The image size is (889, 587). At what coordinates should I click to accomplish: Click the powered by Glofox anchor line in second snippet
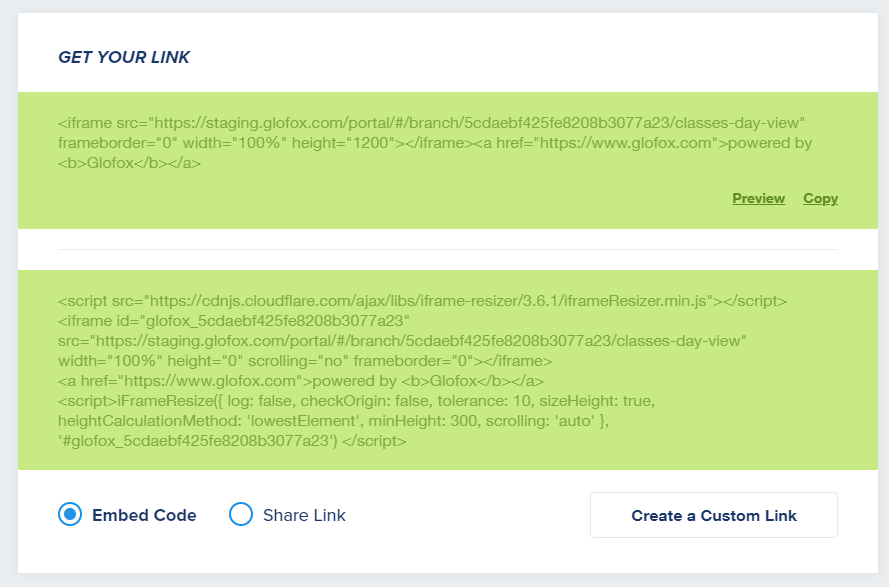pos(300,381)
